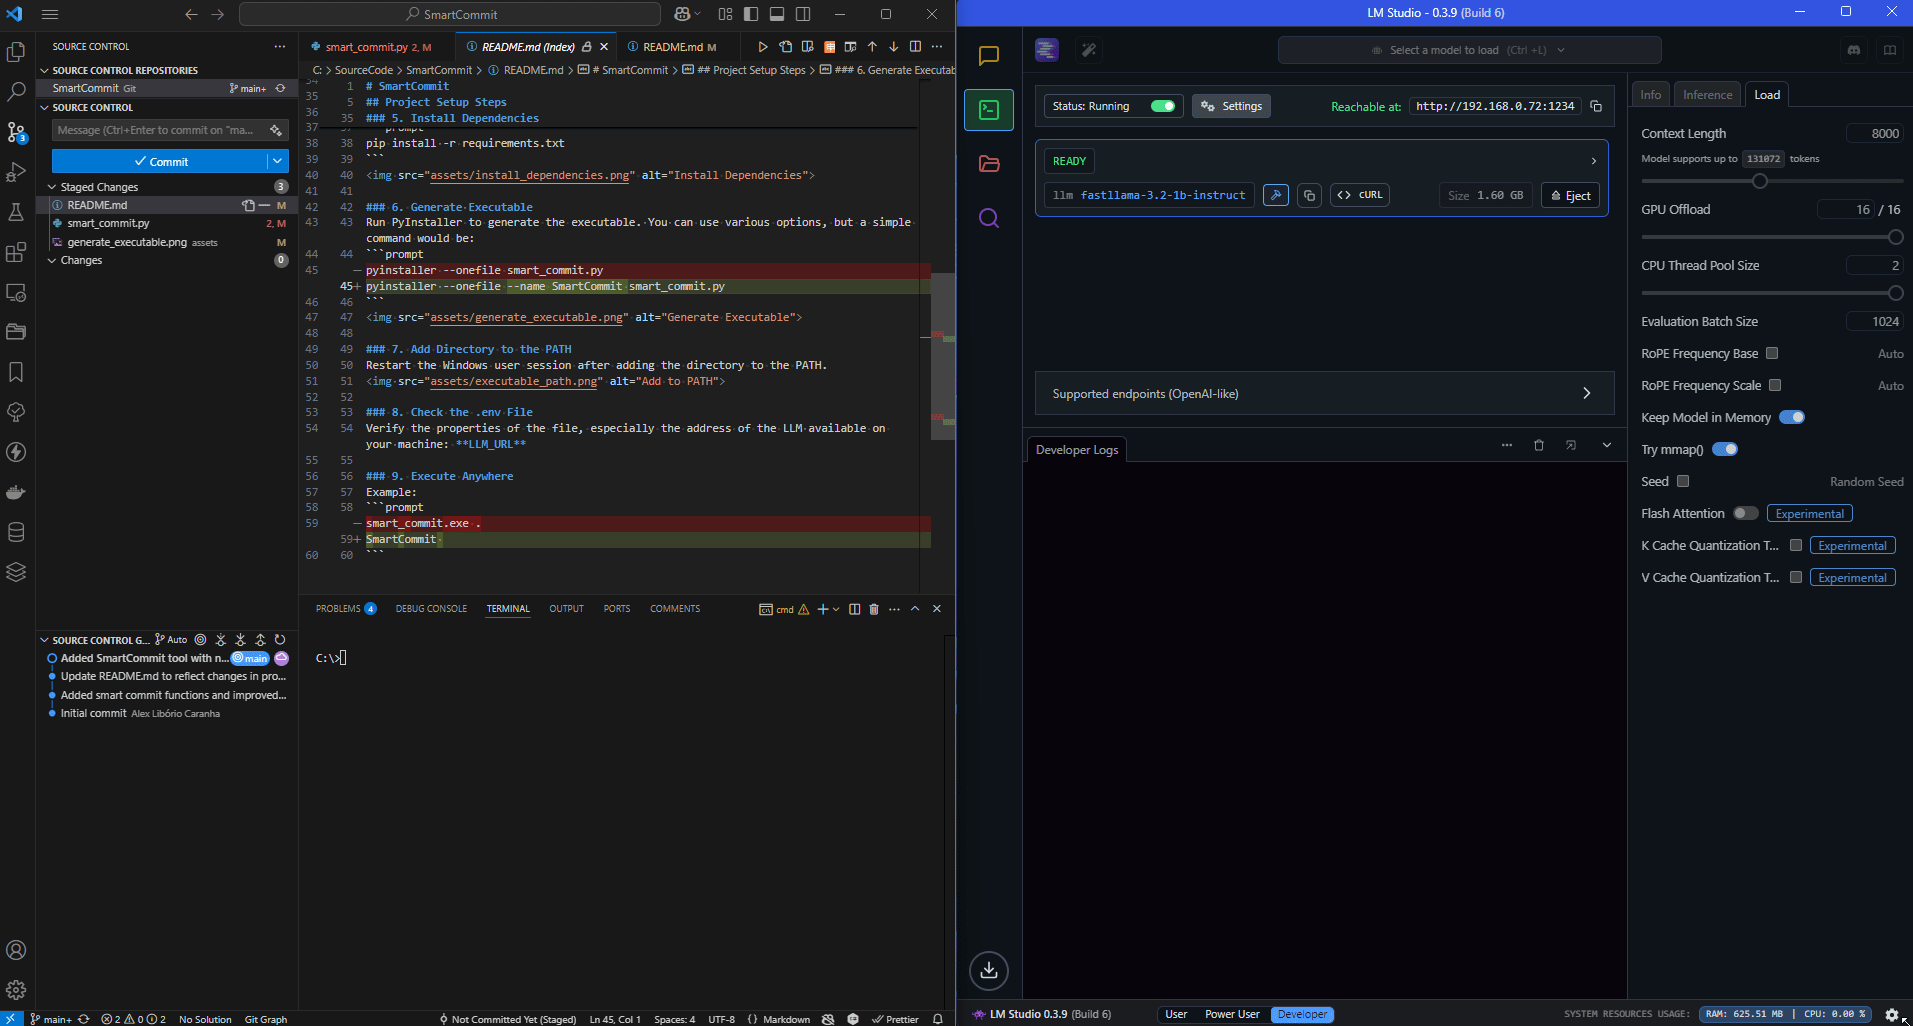The height and width of the screenshot is (1026, 1913).
Task: Select User mode in LM Studio
Action: (x=1176, y=1014)
